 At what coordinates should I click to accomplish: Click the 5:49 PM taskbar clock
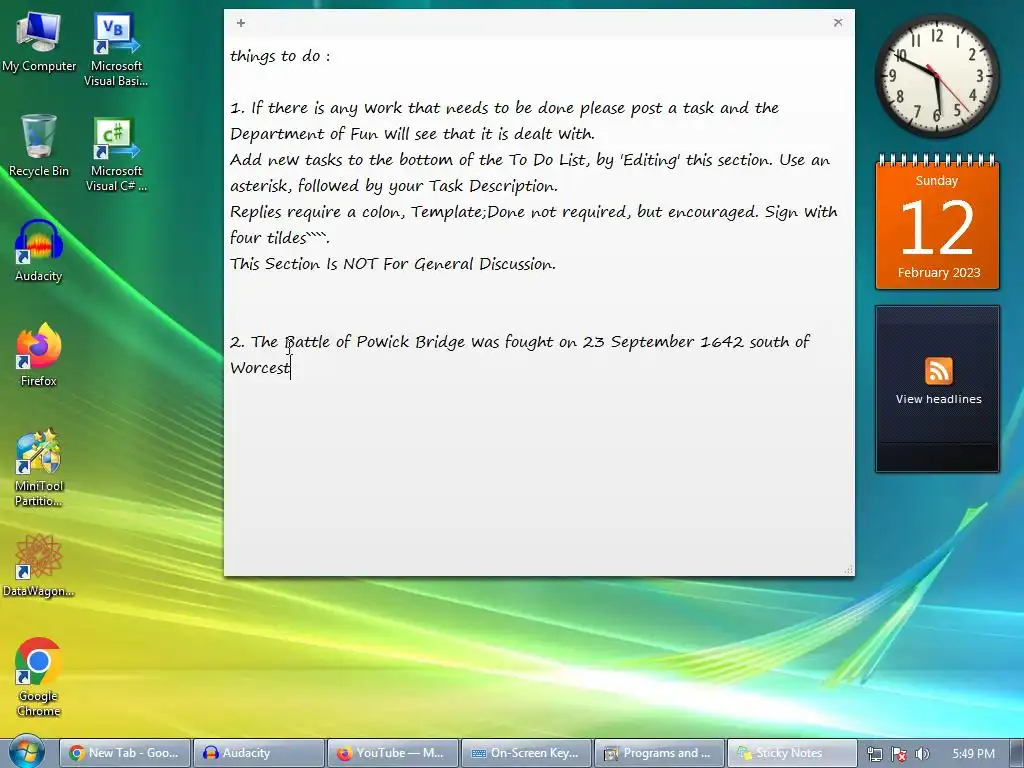coord(973,754)
